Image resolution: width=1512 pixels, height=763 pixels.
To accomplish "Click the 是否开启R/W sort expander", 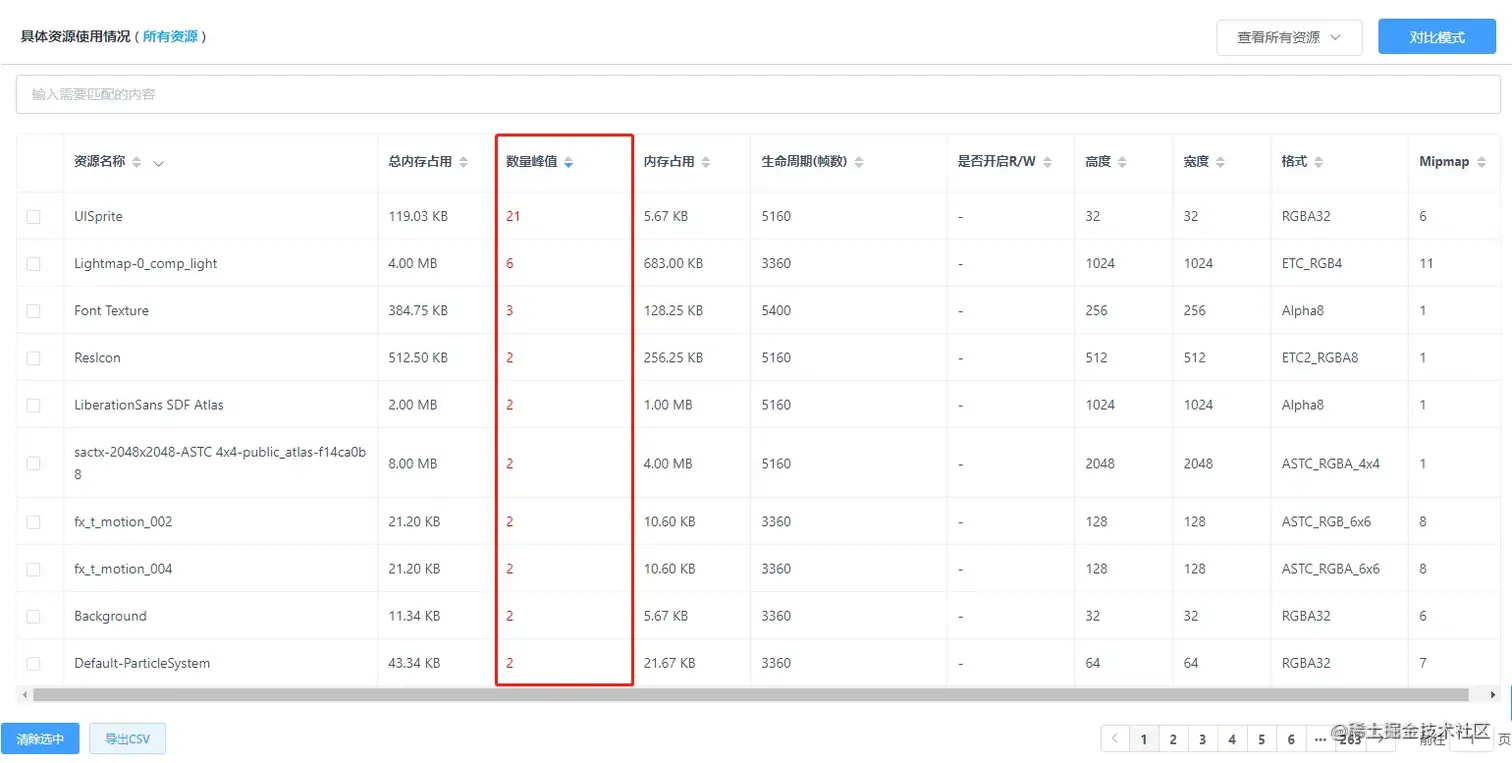I will (1047, 161).
